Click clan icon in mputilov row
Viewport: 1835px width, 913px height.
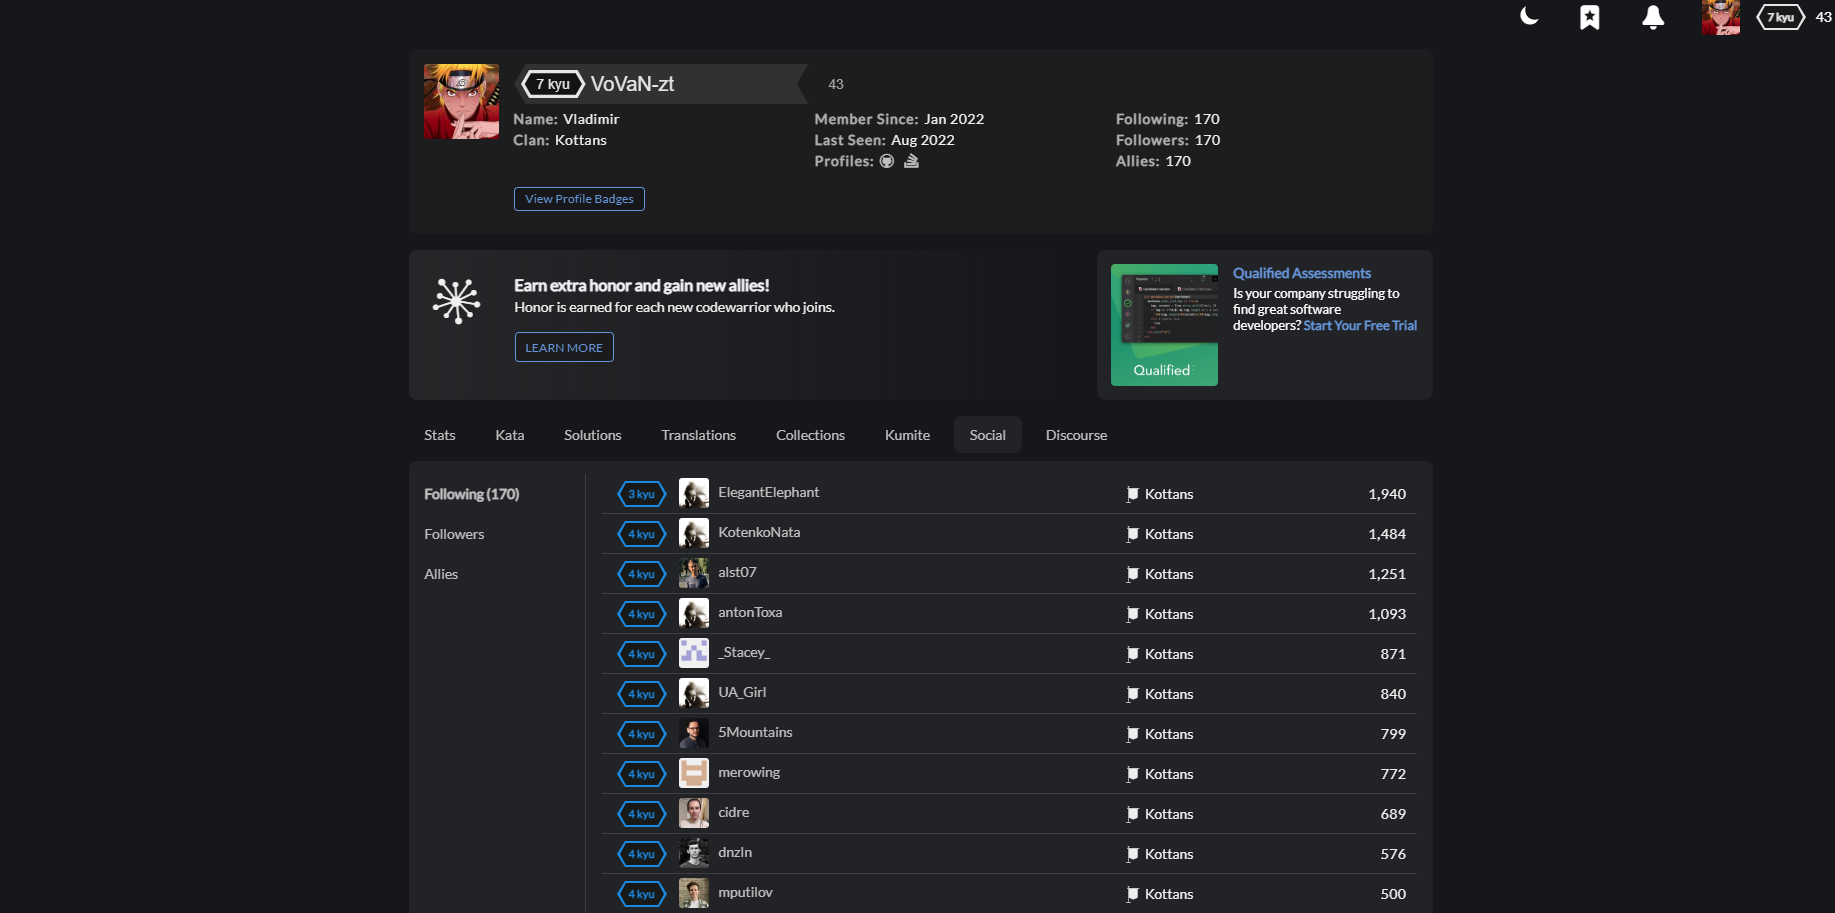coord(1132,894)
